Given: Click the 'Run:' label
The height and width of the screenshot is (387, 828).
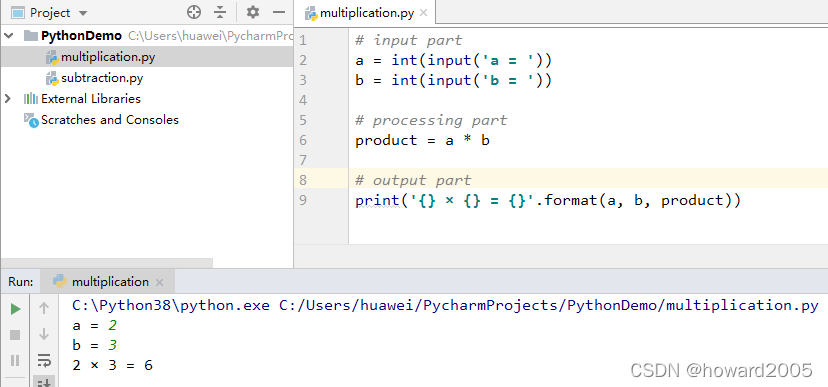Looking at the screenshot, I should point(21,282).
